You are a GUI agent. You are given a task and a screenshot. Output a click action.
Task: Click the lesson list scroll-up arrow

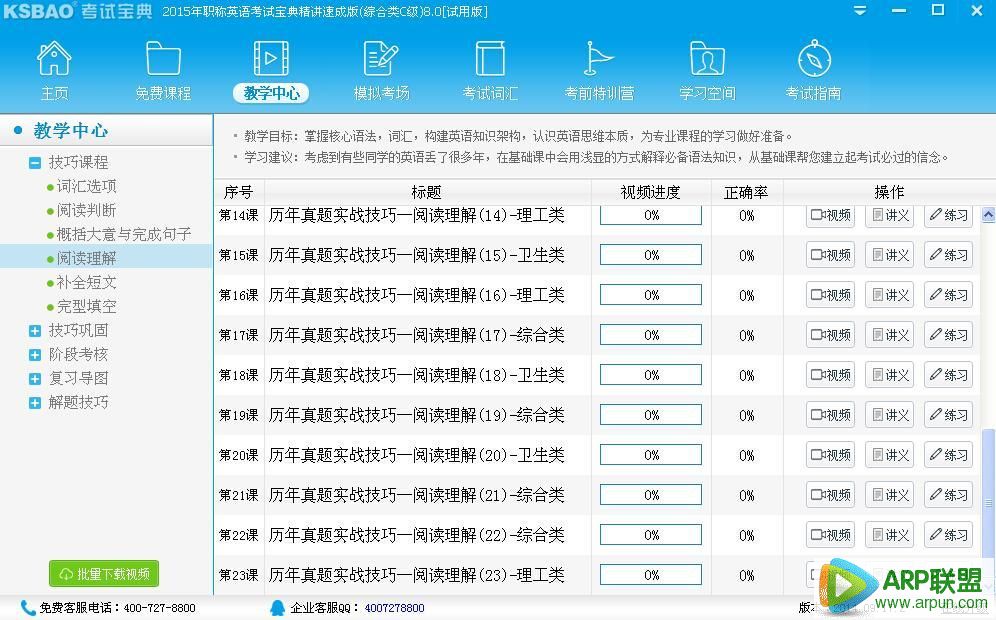tap(988, 215)
